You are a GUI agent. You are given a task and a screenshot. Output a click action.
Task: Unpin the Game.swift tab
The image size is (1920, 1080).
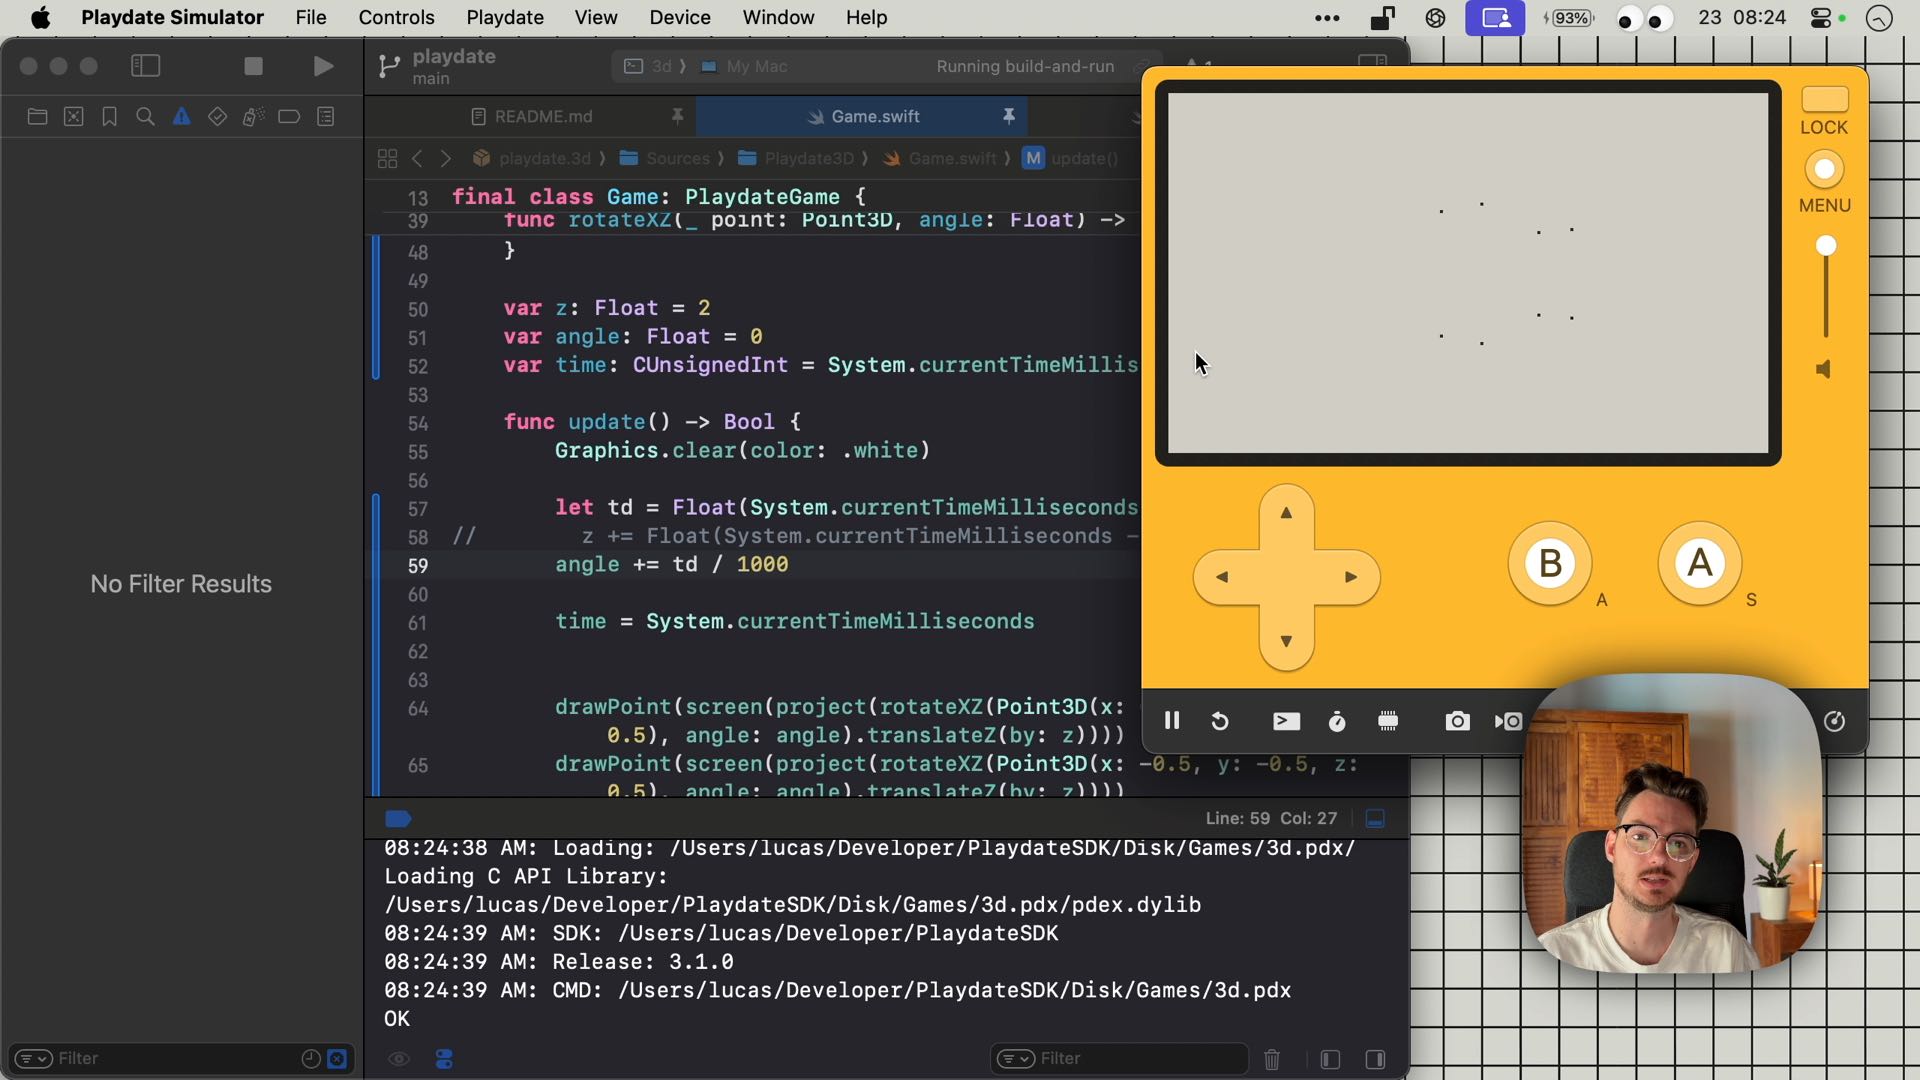coord(1009,116)
